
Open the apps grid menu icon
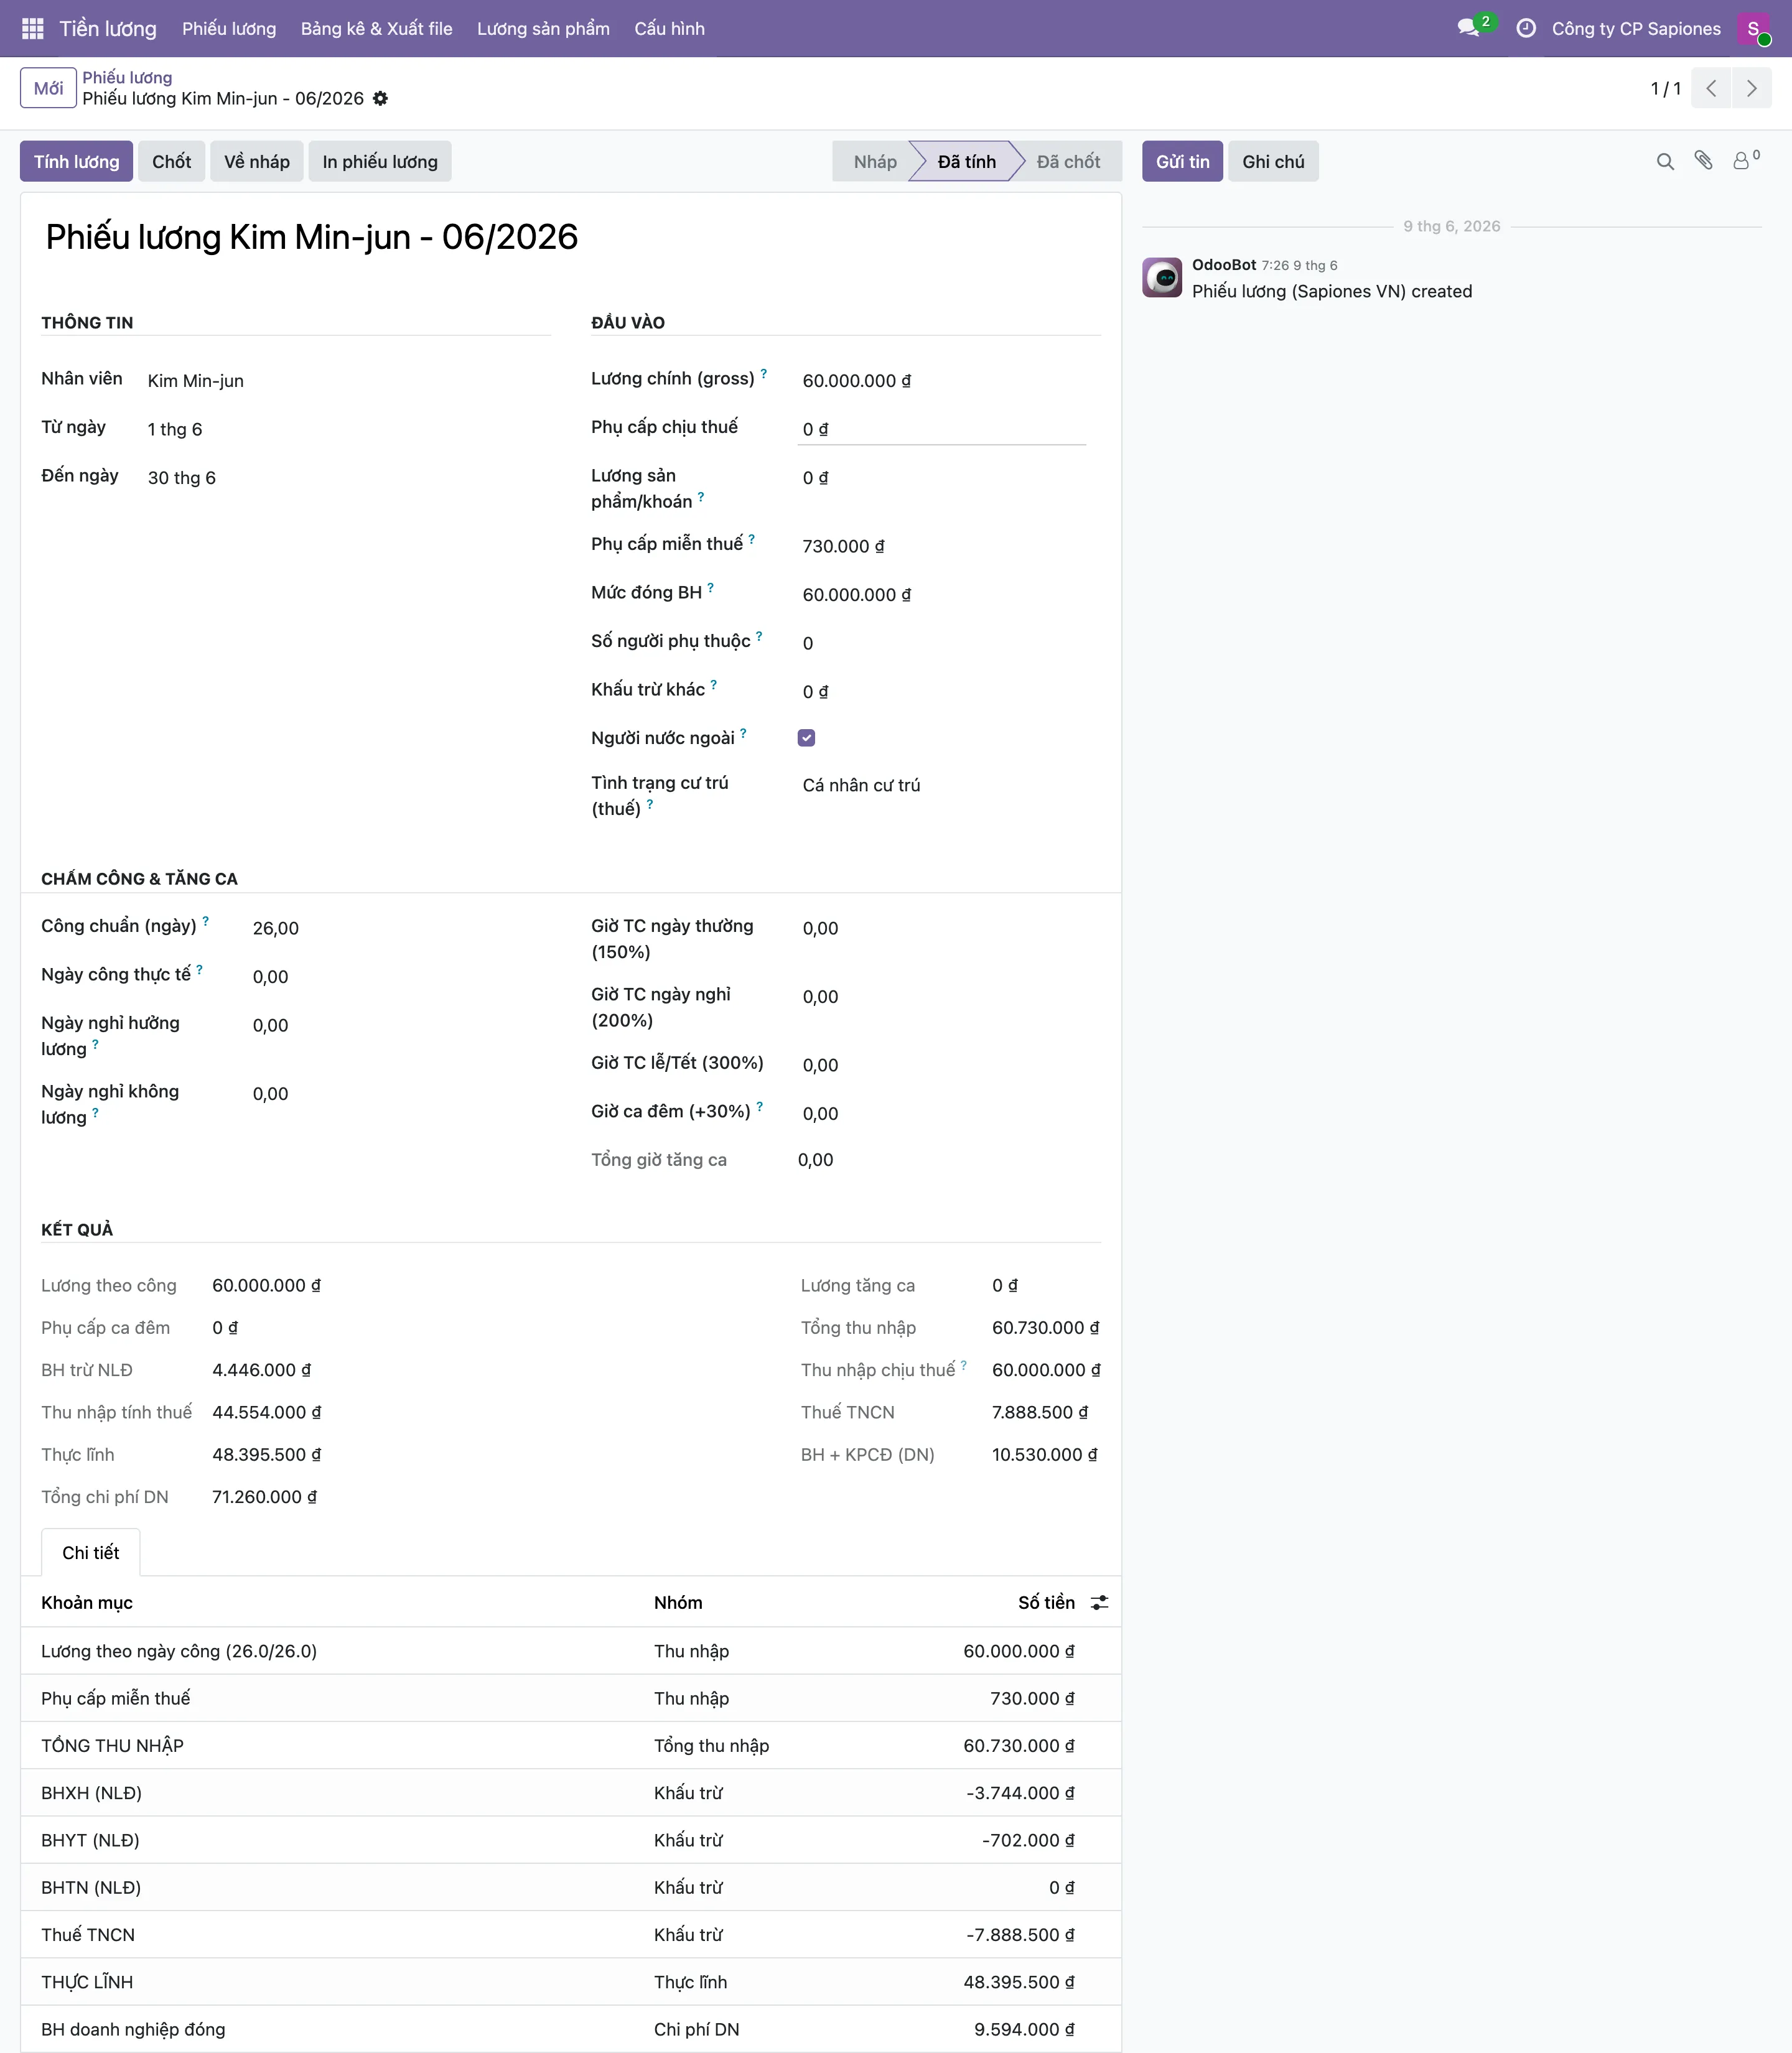(x=32, y=28)
